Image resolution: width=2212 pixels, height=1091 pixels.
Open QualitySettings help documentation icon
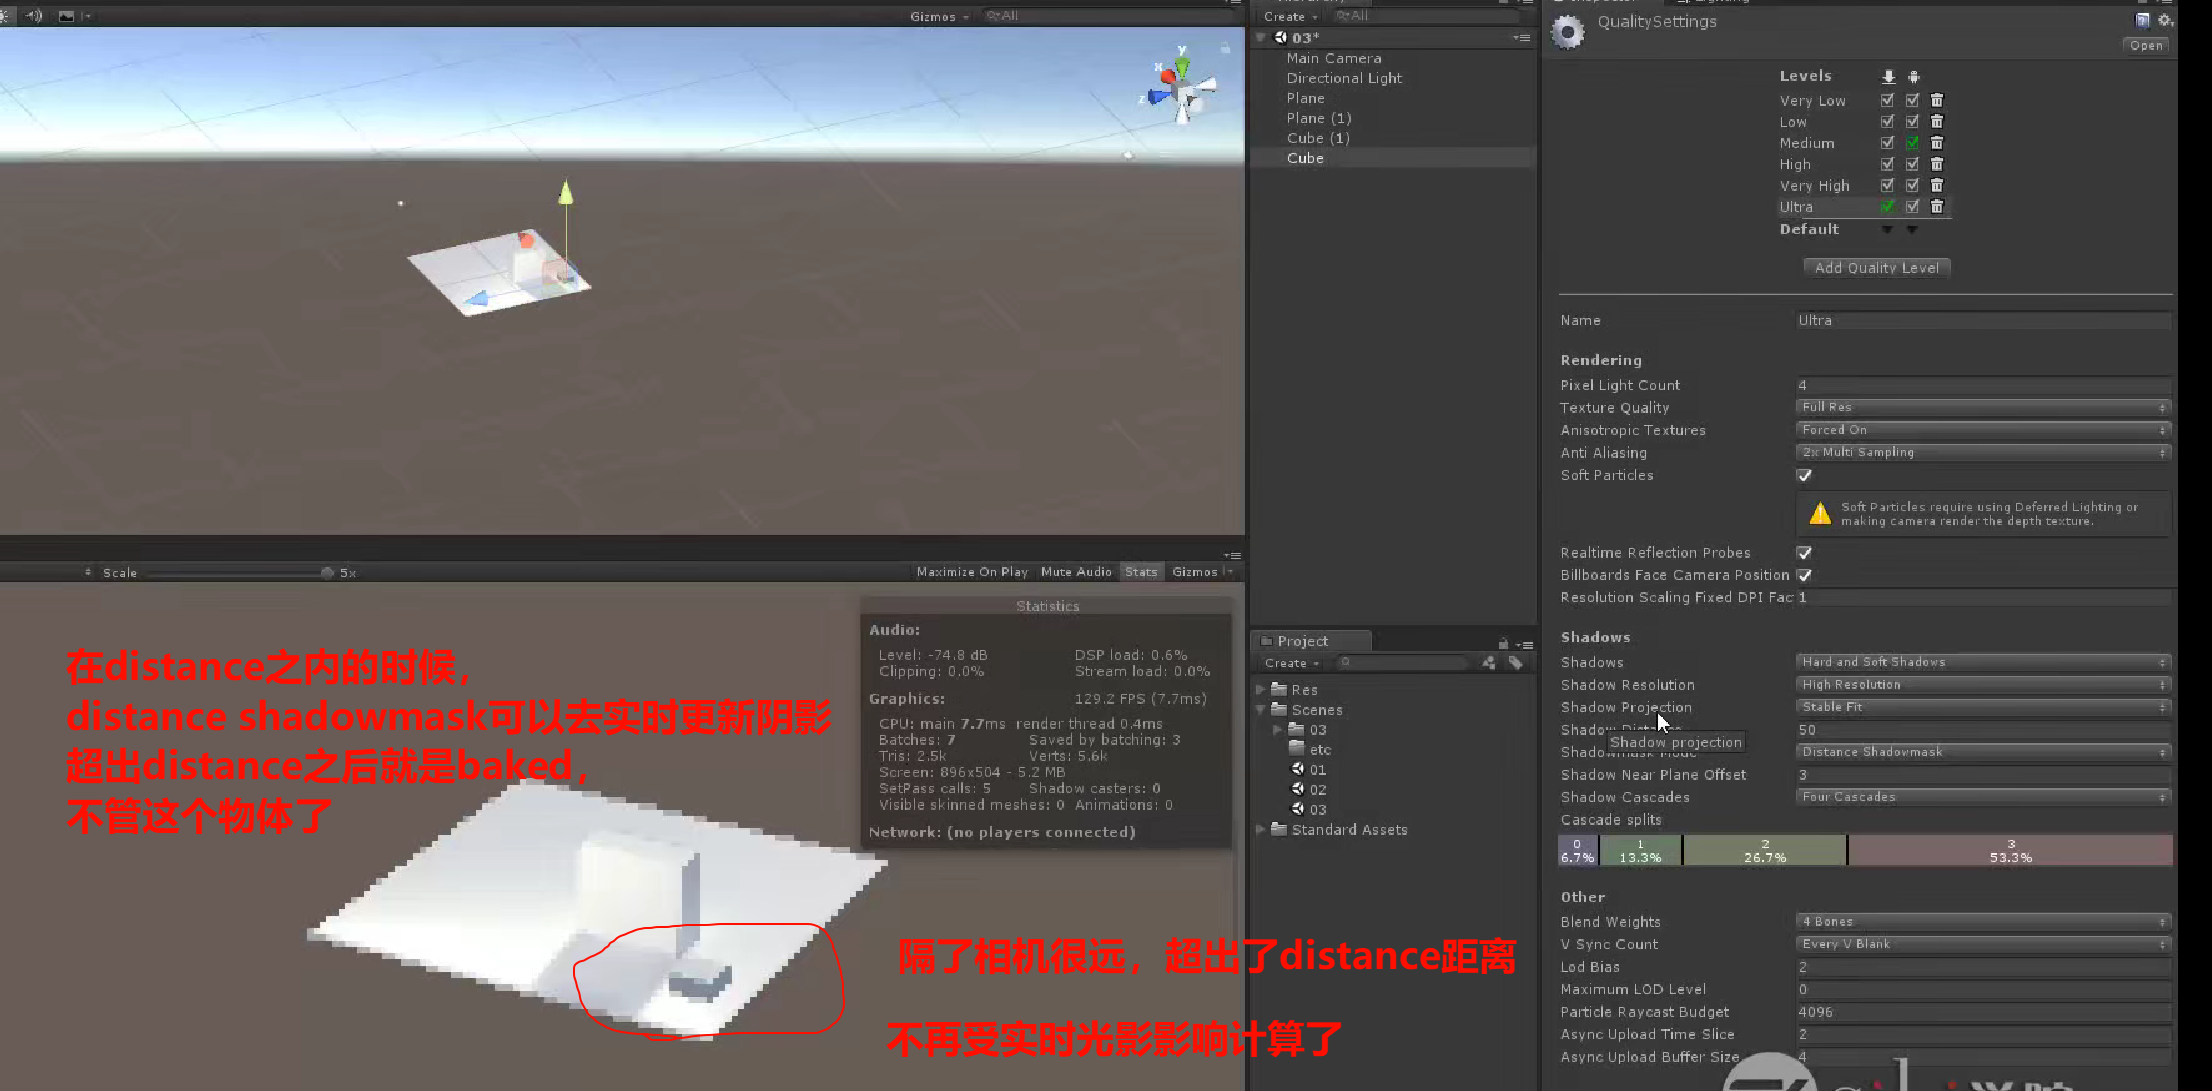point(2142,20)
